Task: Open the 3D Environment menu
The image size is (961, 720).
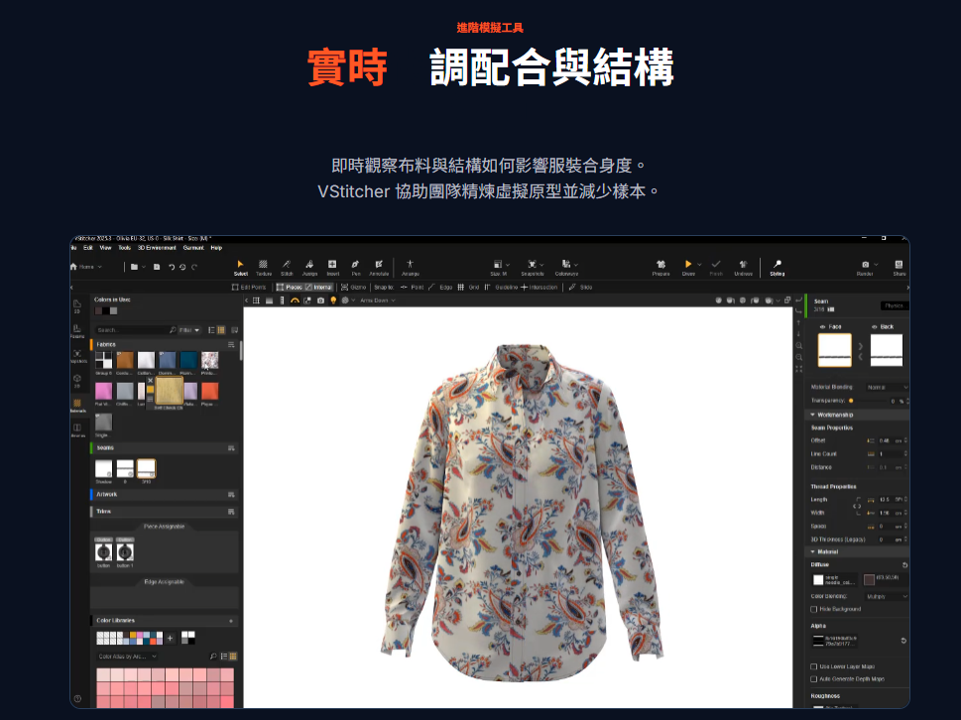Action: tap(157, 248)
